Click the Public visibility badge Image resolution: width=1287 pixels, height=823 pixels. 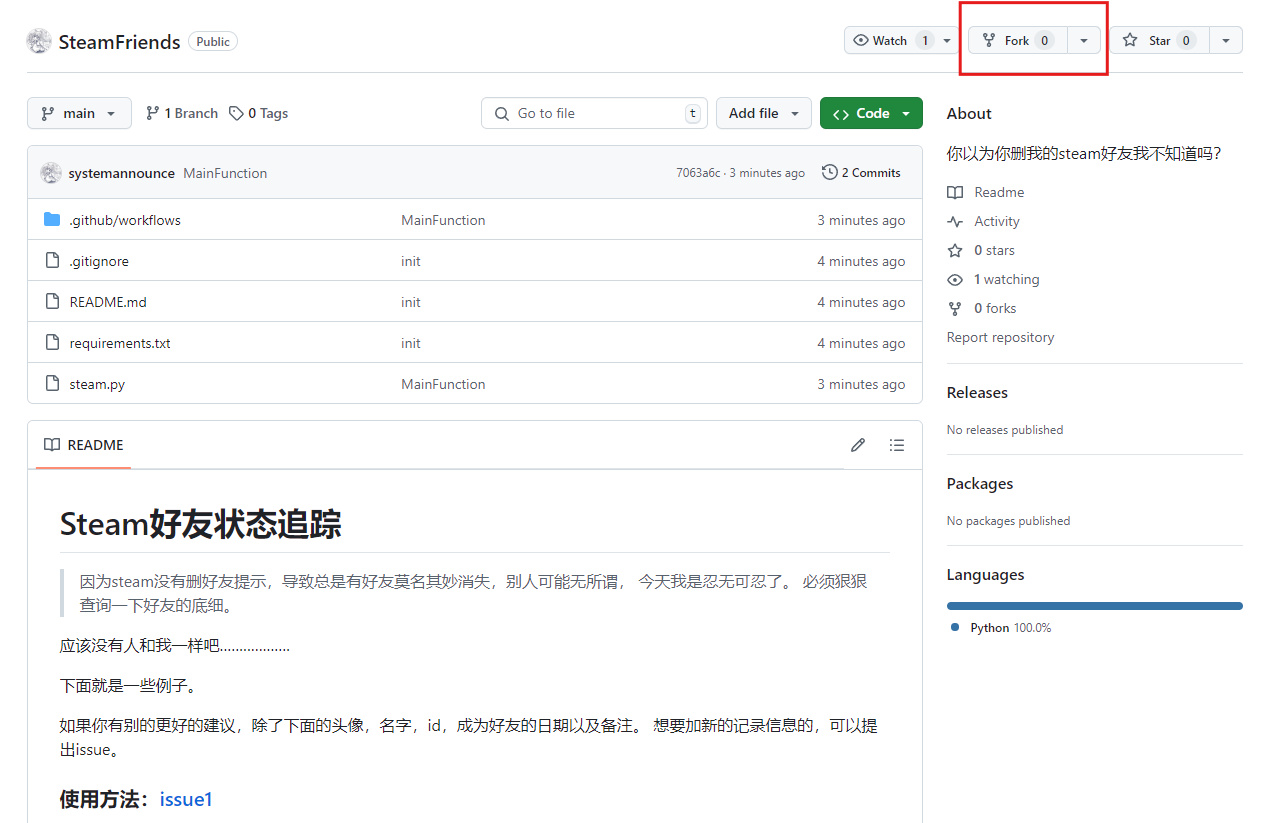click(213, 41)
